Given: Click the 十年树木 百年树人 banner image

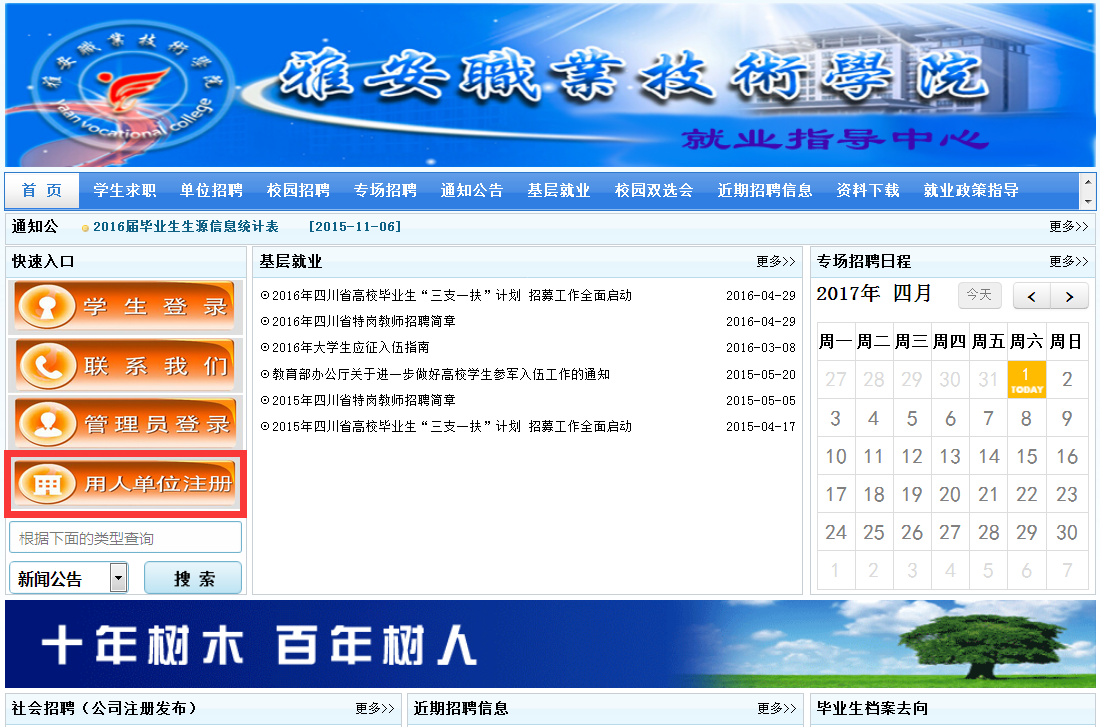Looking at the screenshot, I should (550, 643).
